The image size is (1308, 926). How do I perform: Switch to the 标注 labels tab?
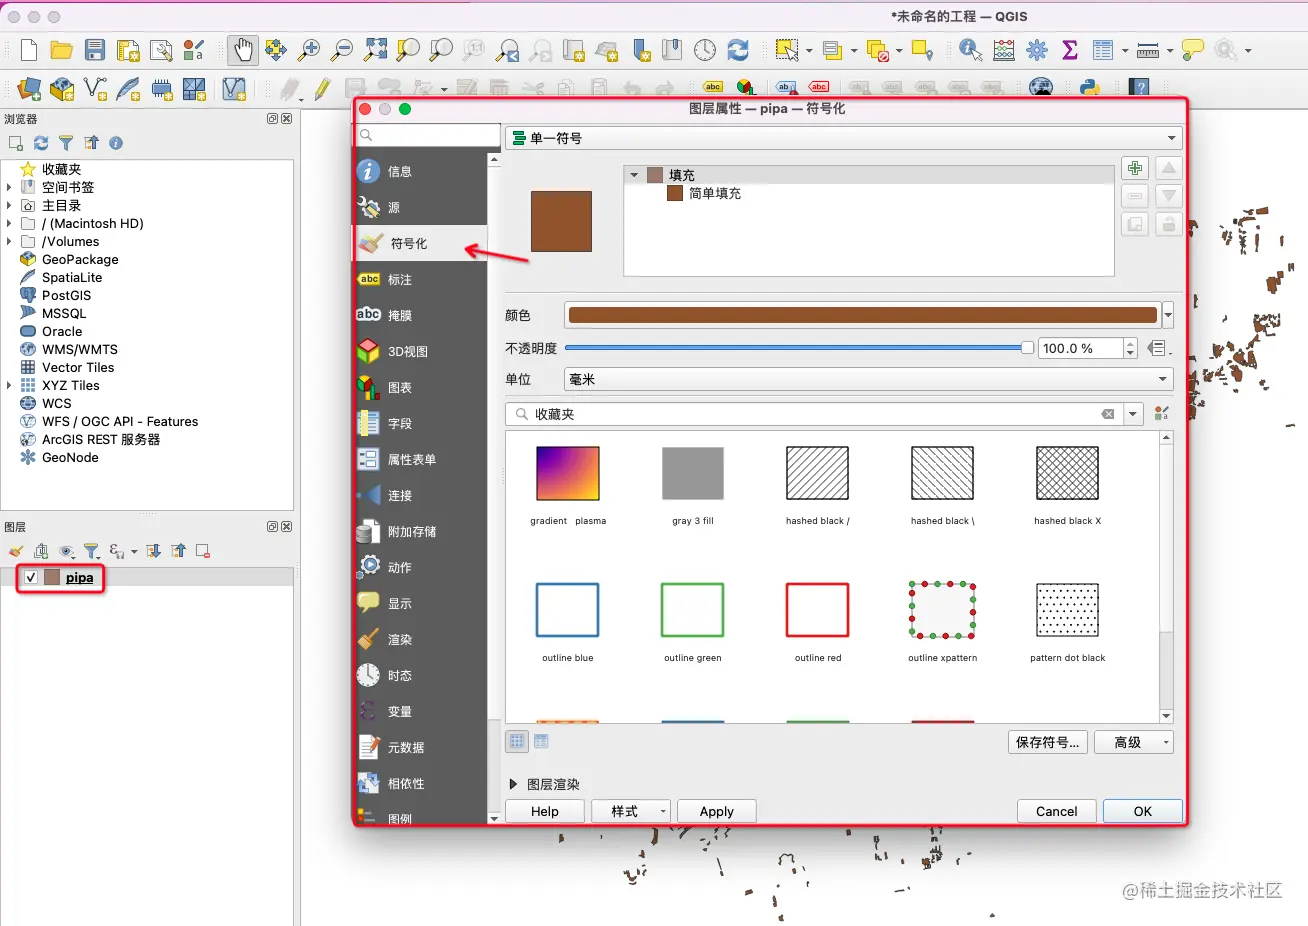[x=421, y=279]
